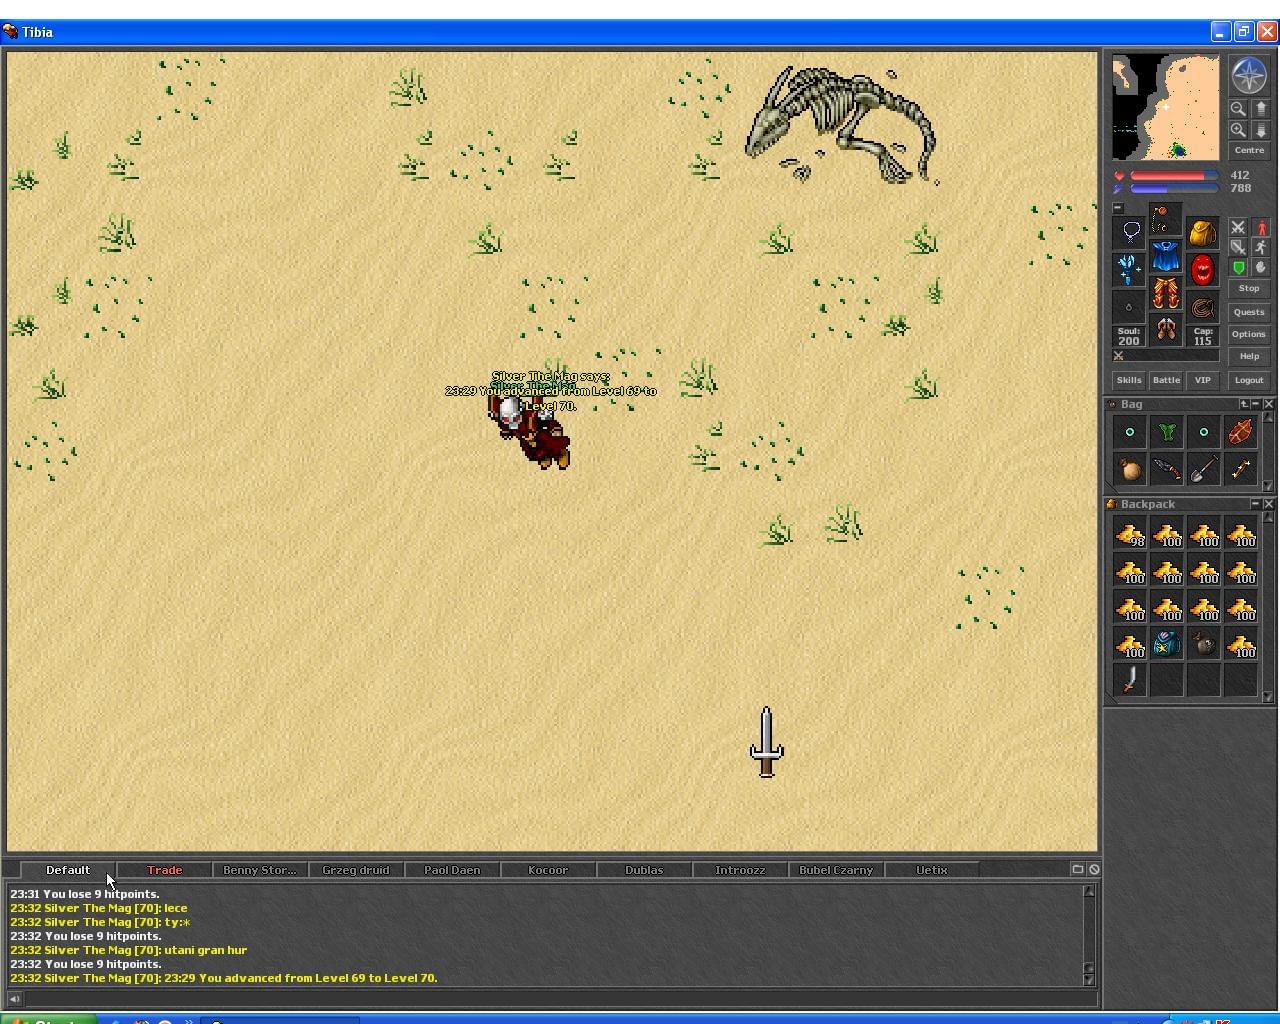Open the Help window
1280x1024 pixels.
(1249, 356)
